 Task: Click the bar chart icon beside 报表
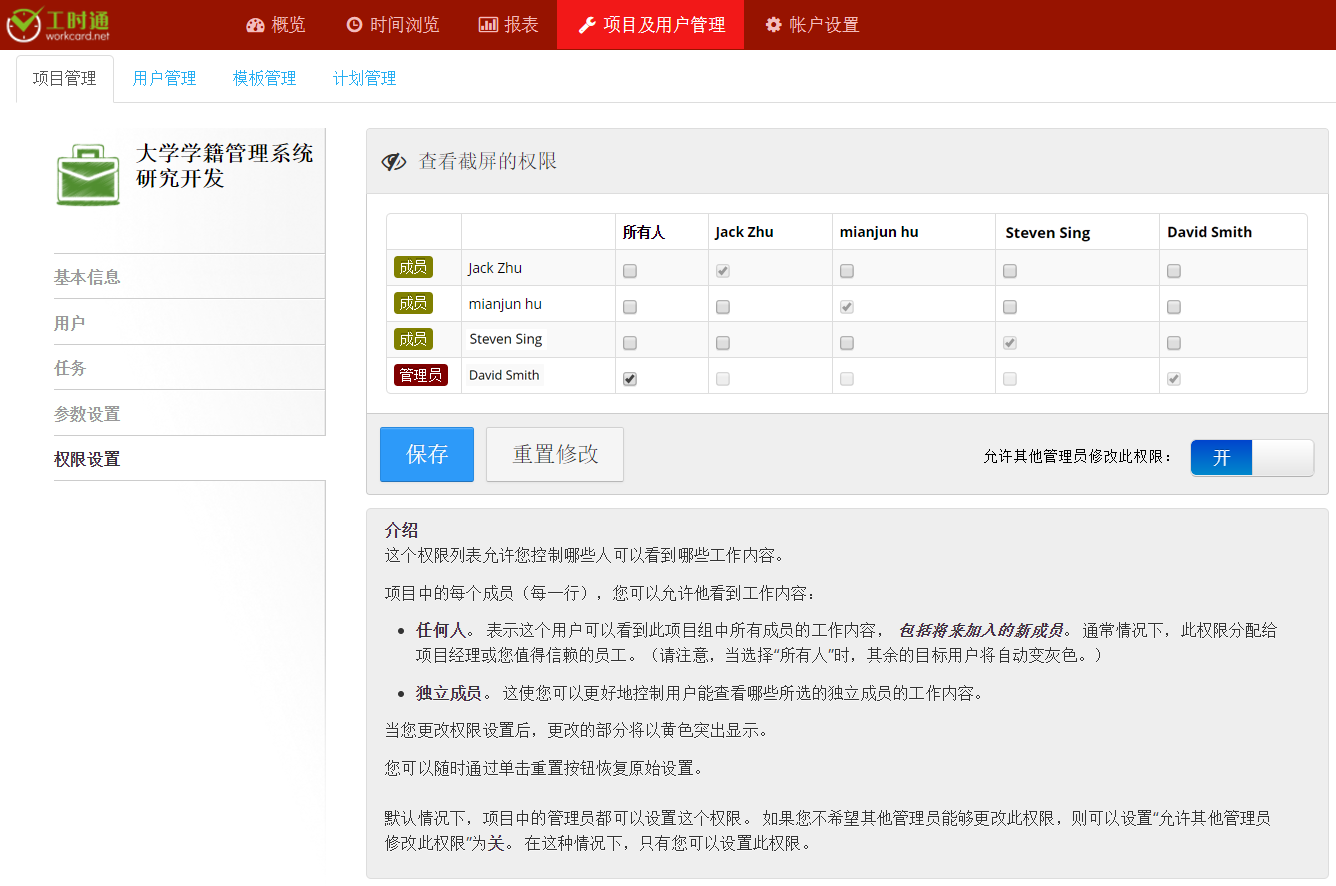488,25
